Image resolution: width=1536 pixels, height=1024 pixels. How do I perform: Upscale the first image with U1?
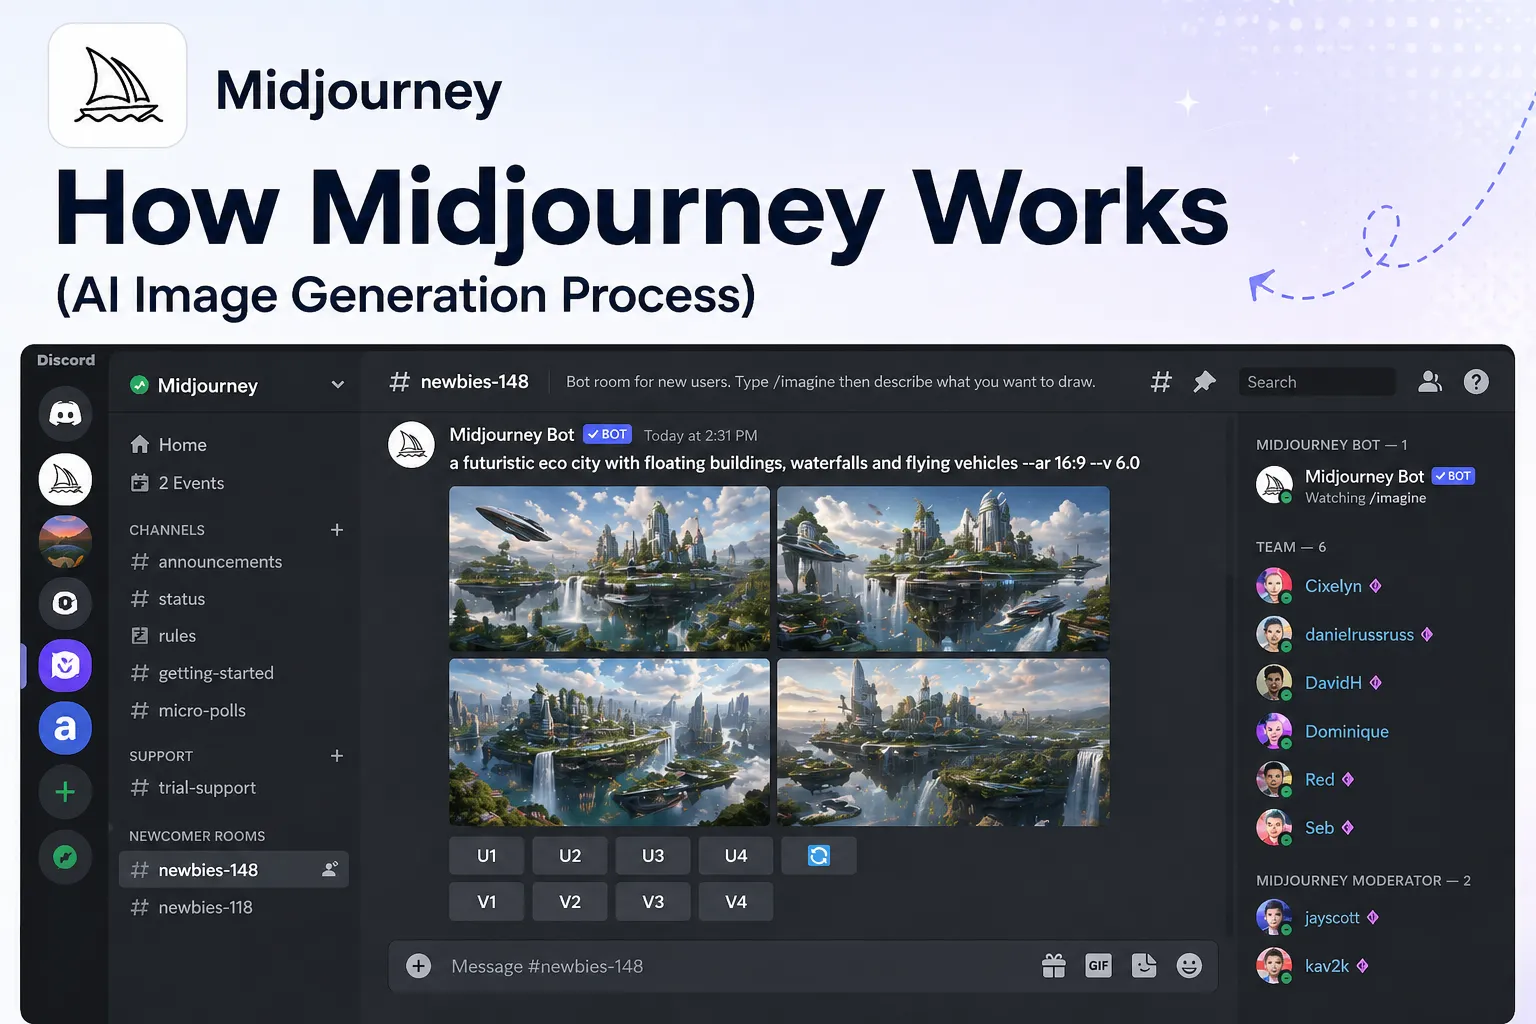pos(487,855)
